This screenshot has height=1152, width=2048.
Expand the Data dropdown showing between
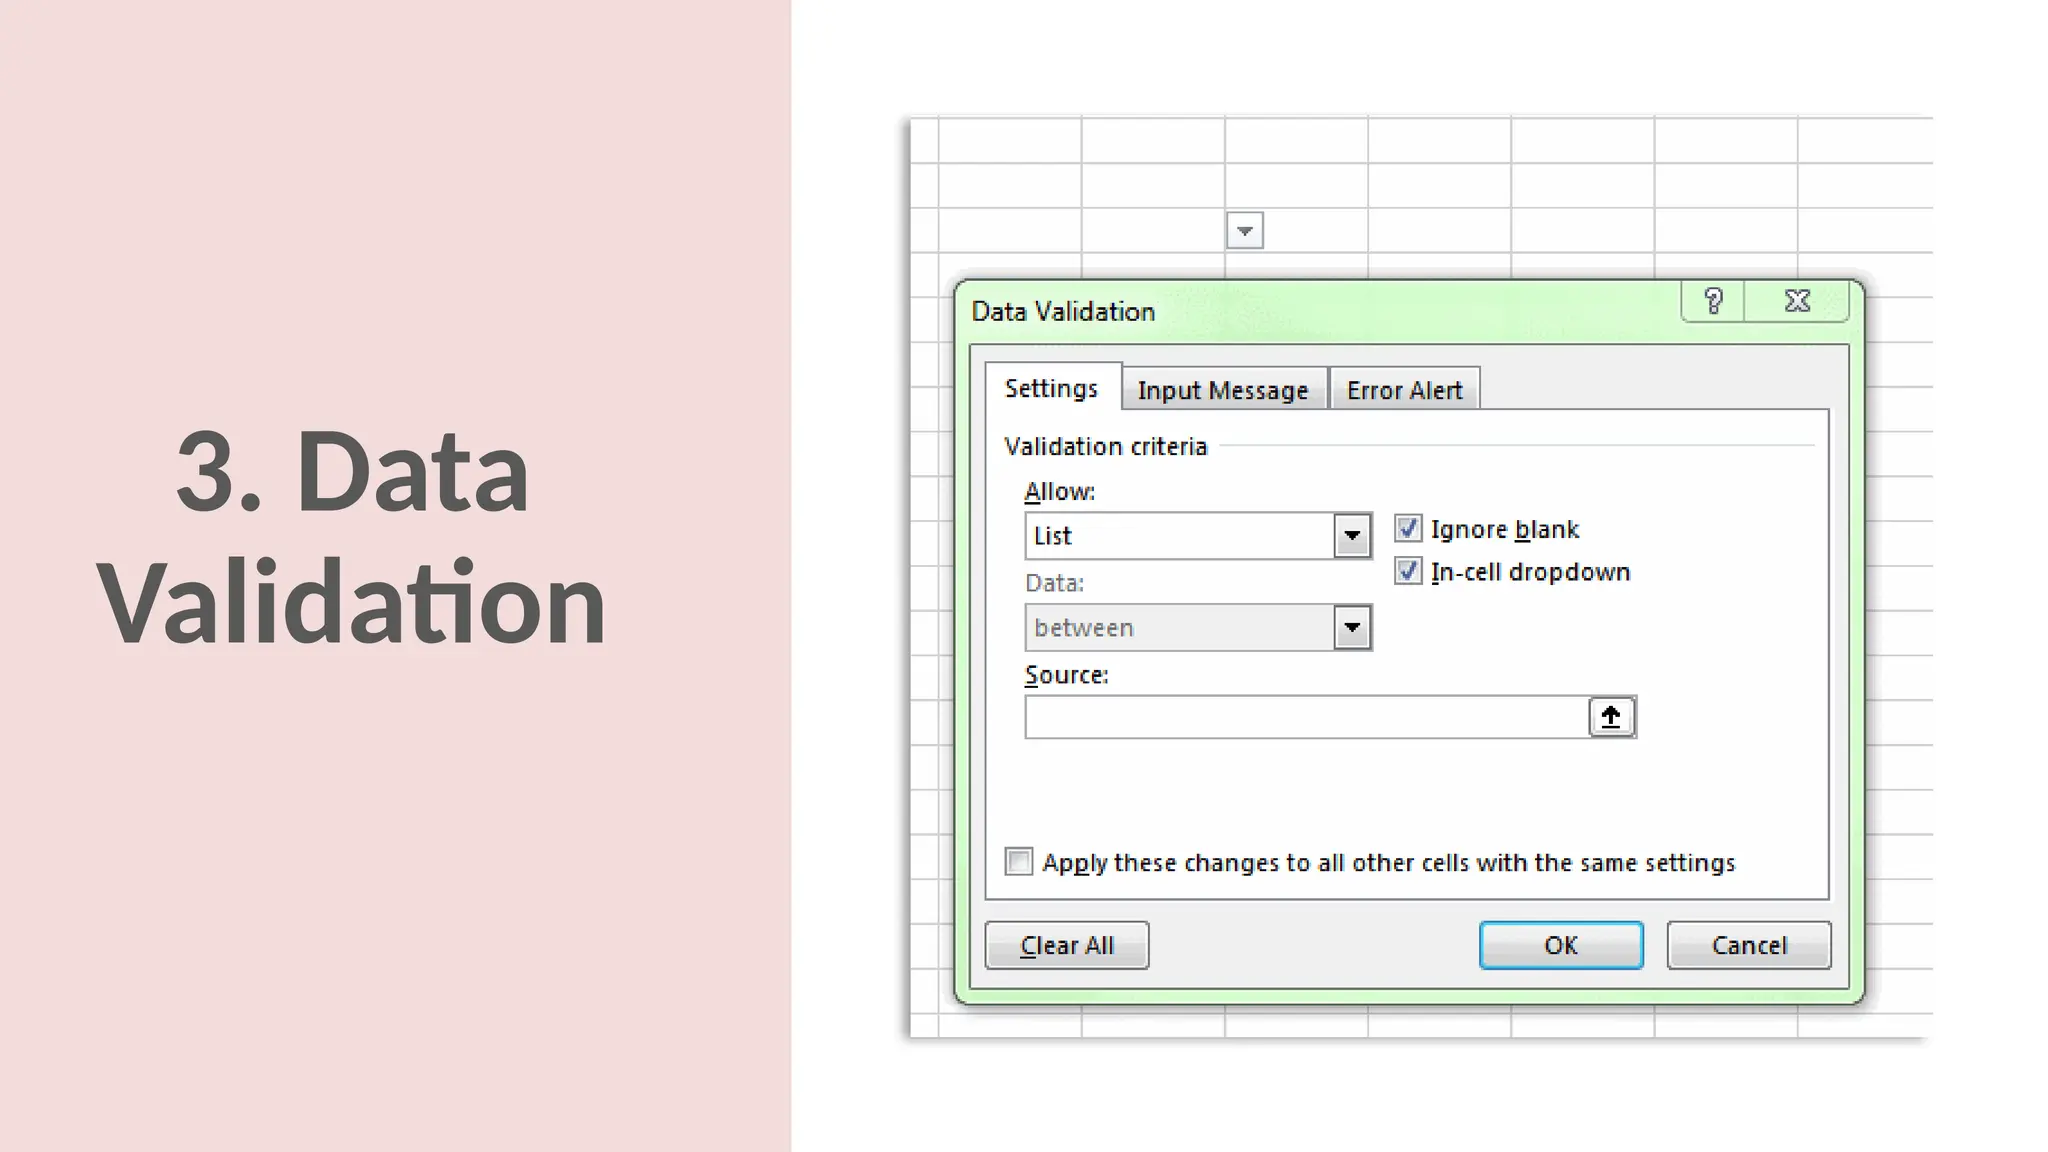(1198, 628)
